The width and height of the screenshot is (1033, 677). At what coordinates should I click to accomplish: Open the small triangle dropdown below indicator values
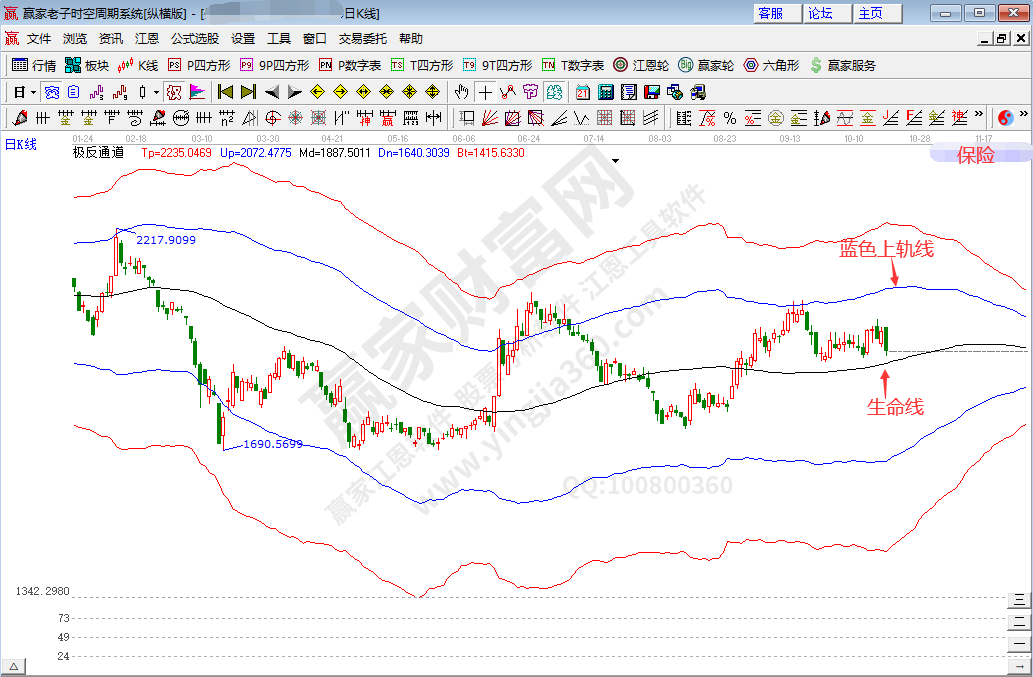[x=615, y=160]
